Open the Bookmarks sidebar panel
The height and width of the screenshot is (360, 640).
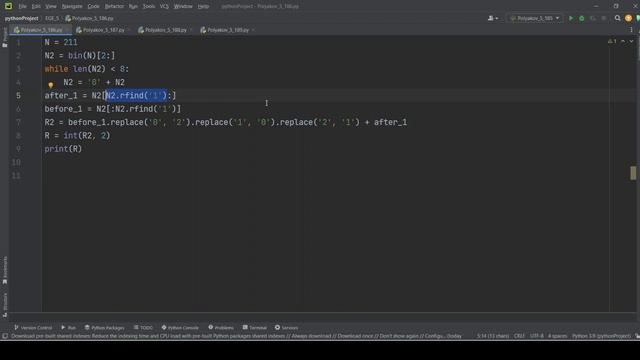point(5,270)
